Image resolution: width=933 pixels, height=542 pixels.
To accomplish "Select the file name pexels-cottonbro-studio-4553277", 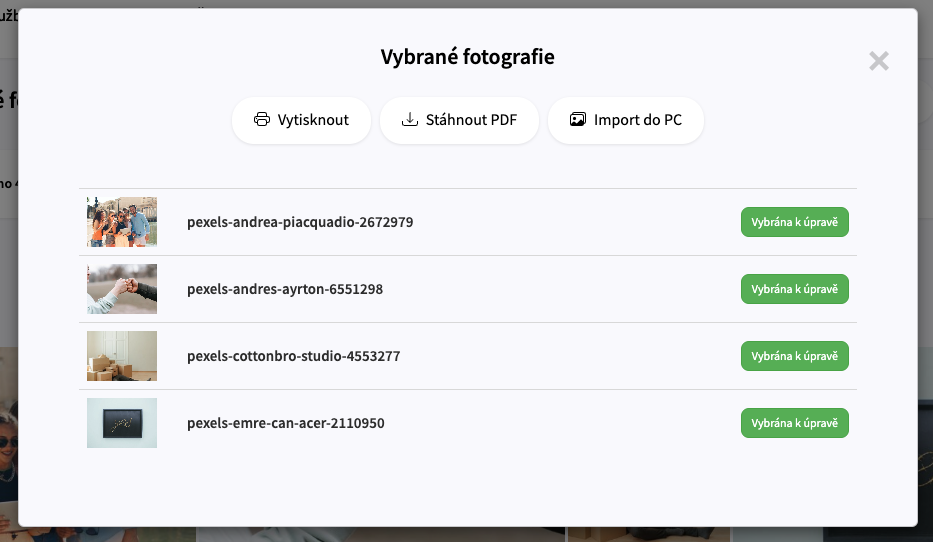I will tap(293, 356).
